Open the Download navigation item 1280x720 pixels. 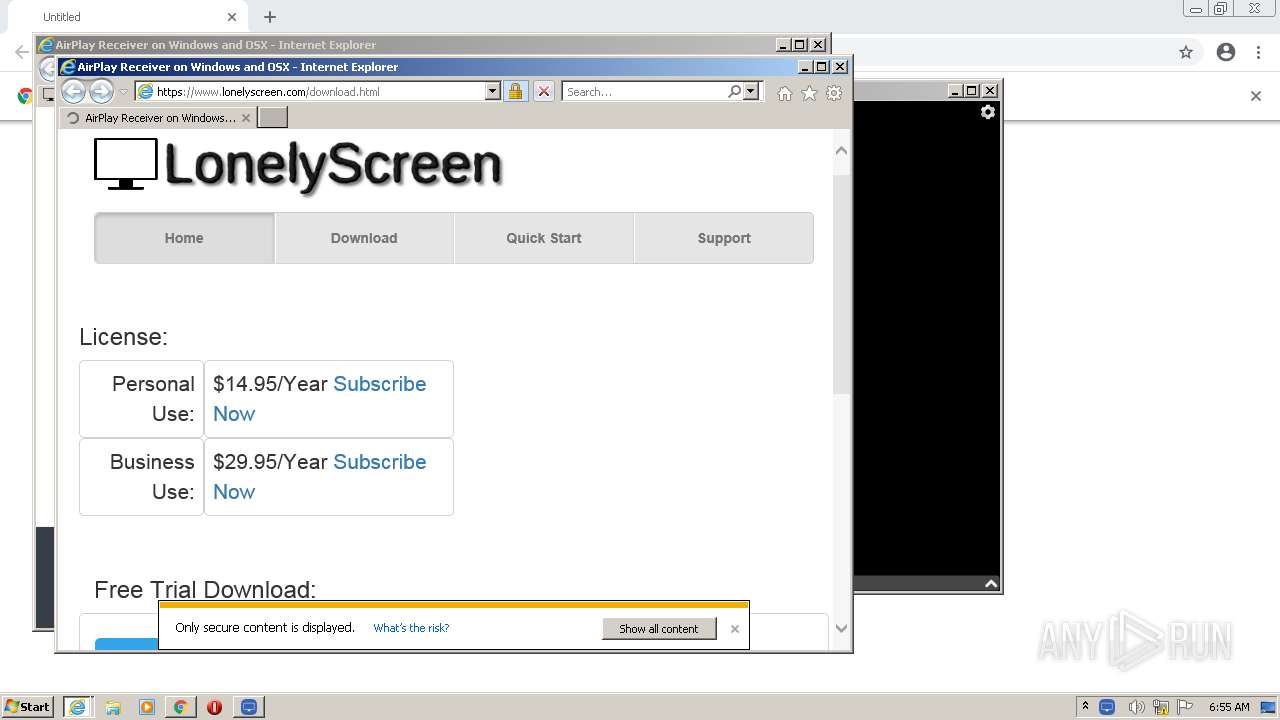(x=364, y=238)
